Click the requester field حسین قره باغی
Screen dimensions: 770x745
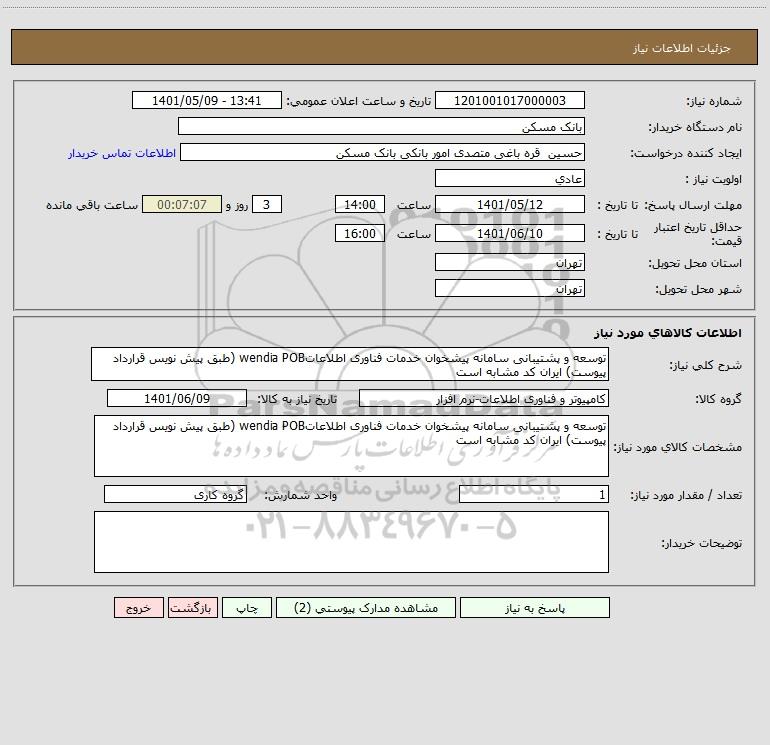[383, 152]
